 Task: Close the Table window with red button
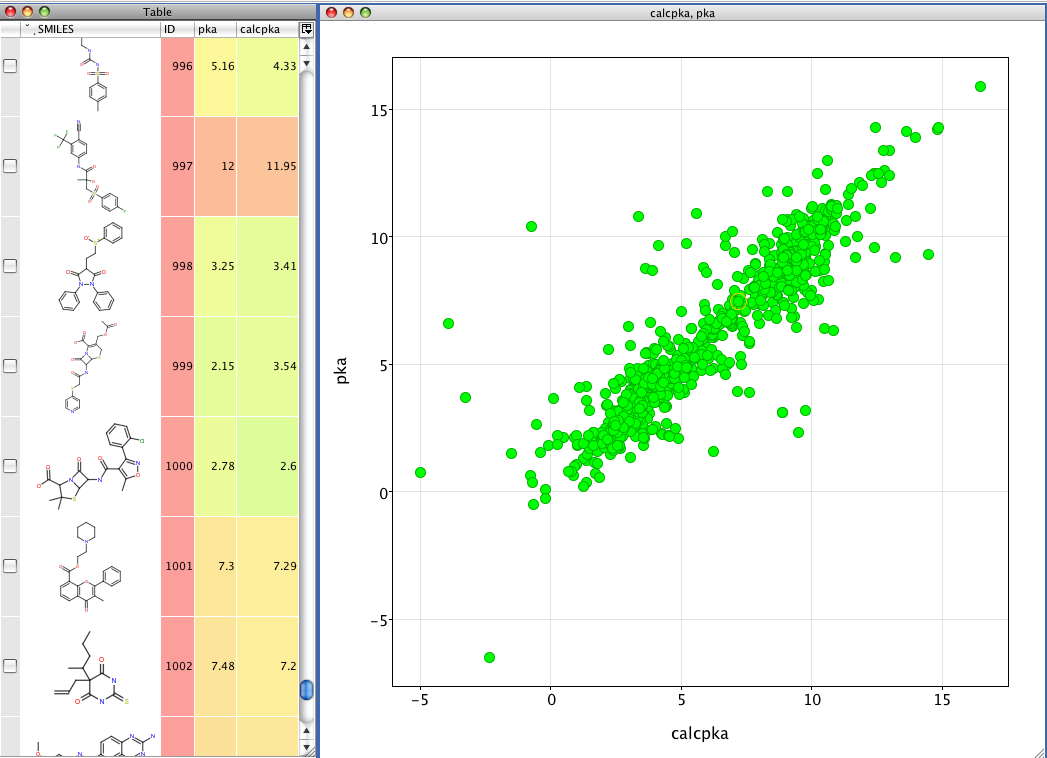click(x=10, y=11)
